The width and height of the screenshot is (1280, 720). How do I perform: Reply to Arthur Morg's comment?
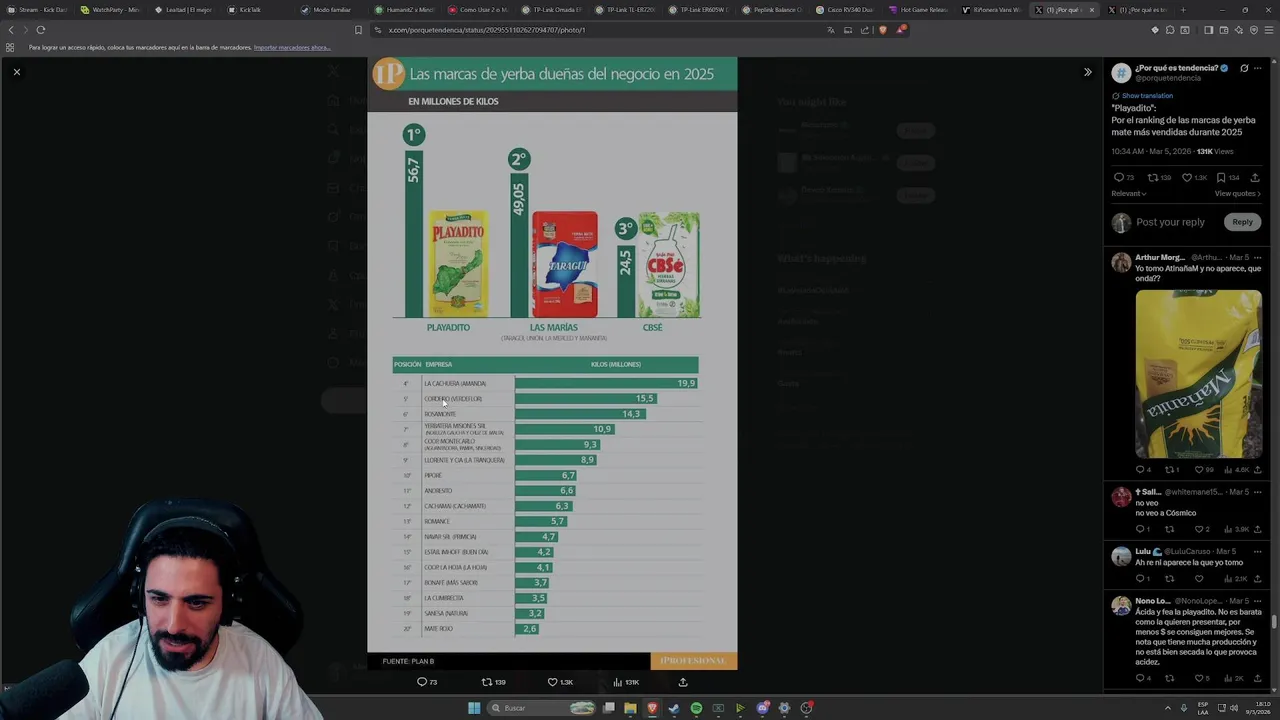coord(1139,469)
